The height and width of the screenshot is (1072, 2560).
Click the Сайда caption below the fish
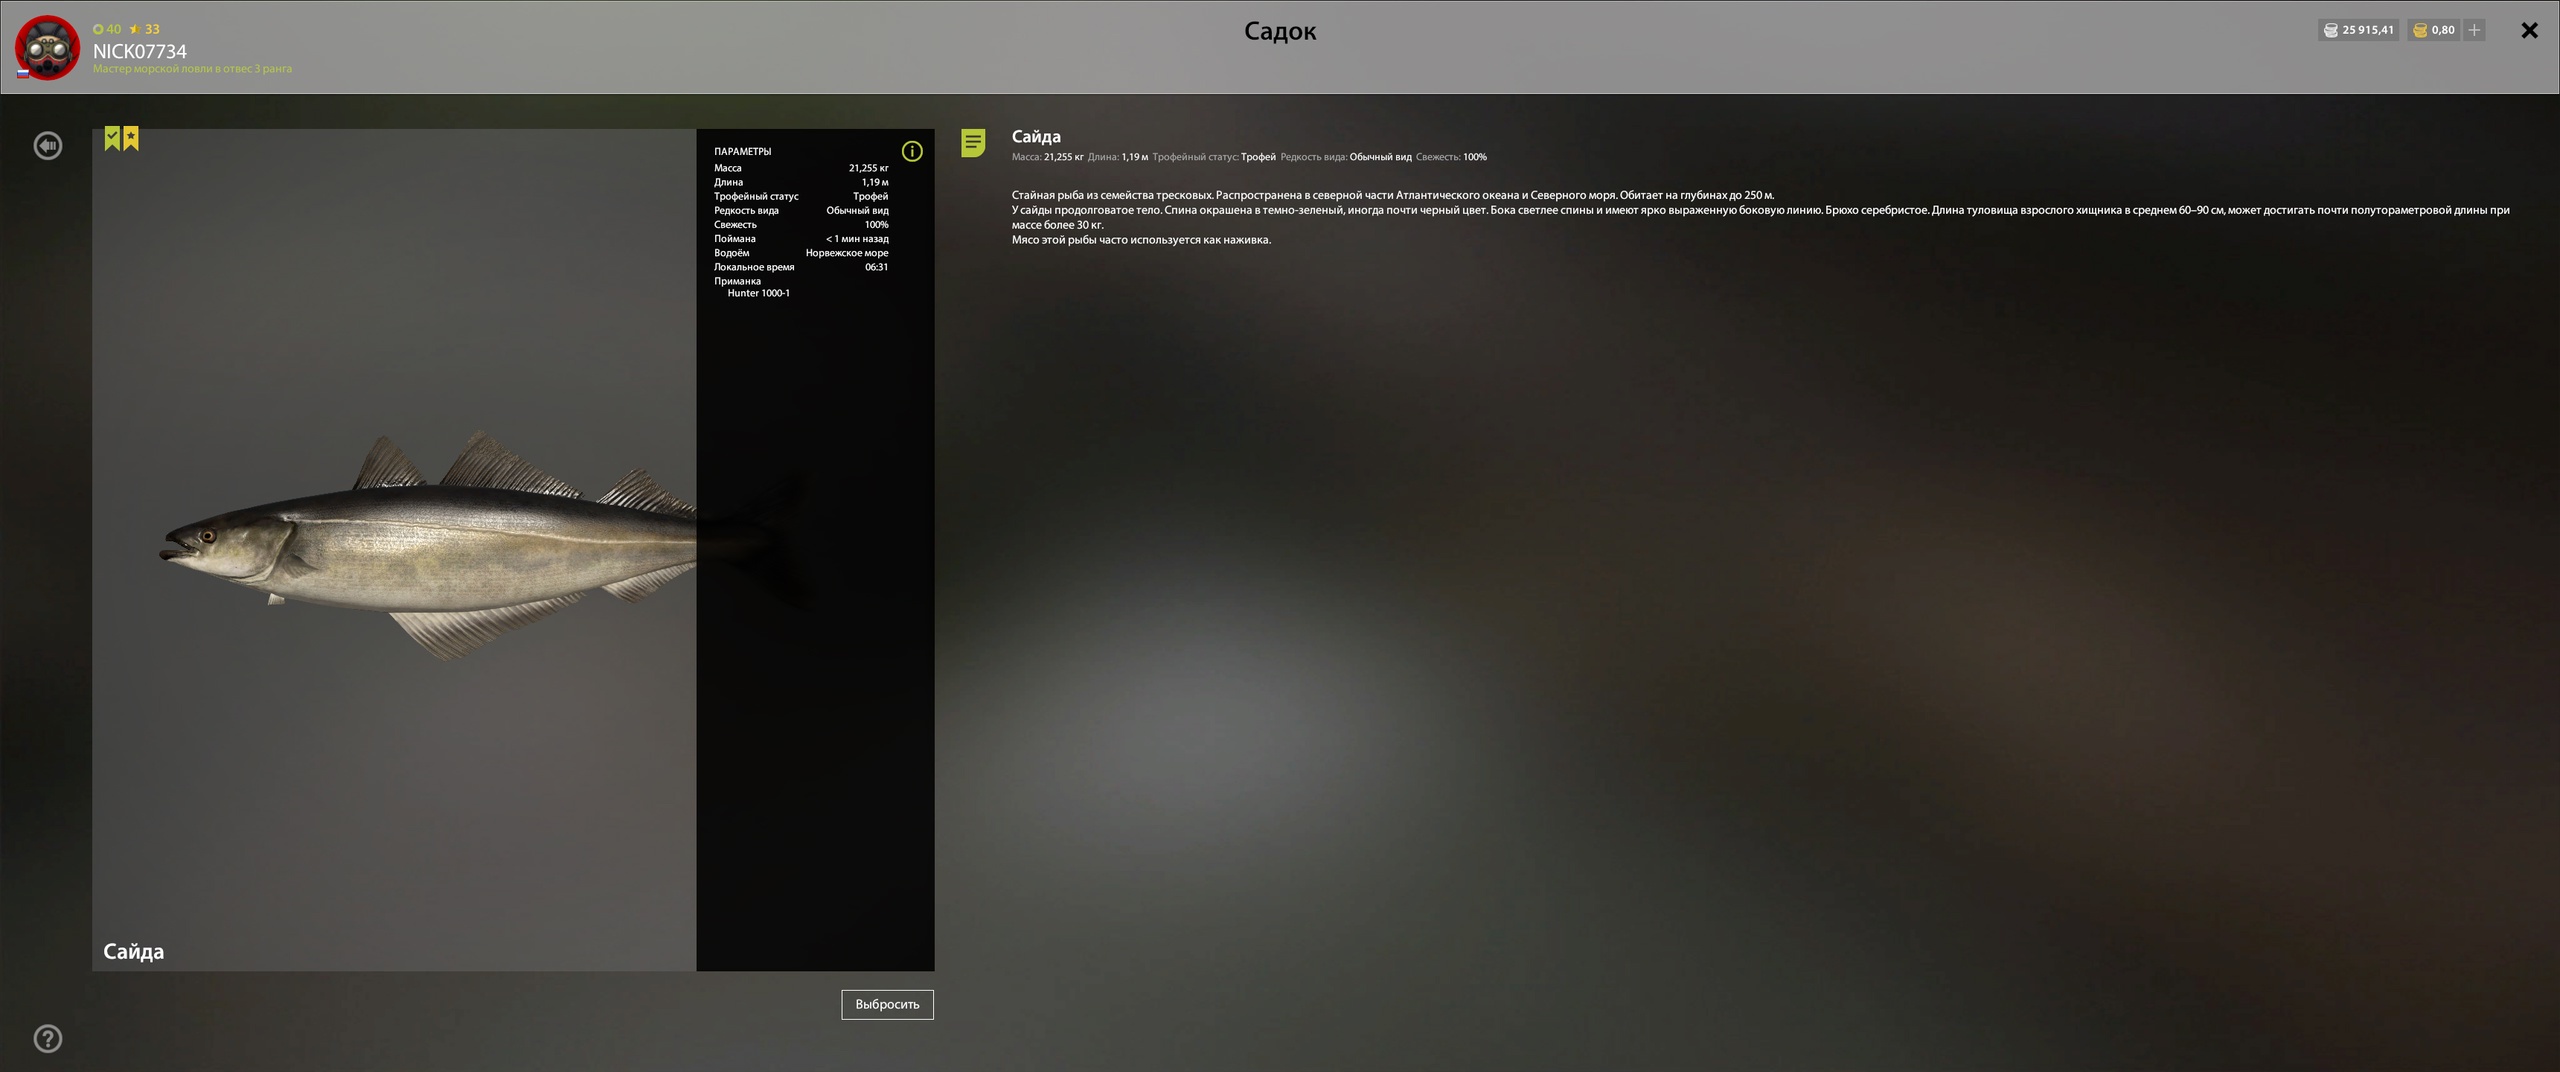tap(133, 951)
